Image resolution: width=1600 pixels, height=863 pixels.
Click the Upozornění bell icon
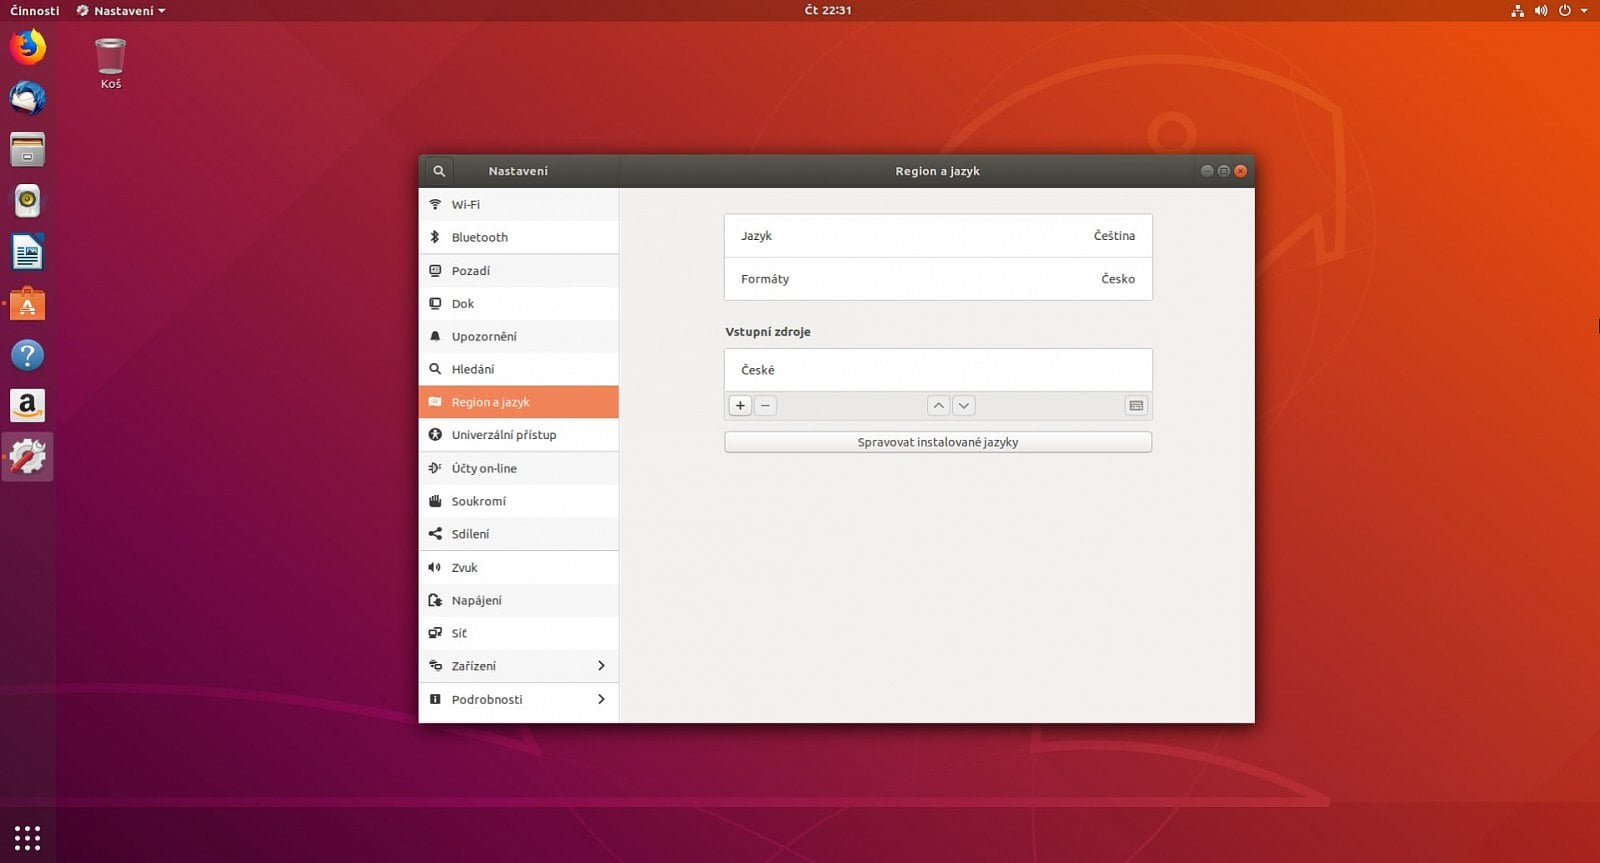coord(435,336)
